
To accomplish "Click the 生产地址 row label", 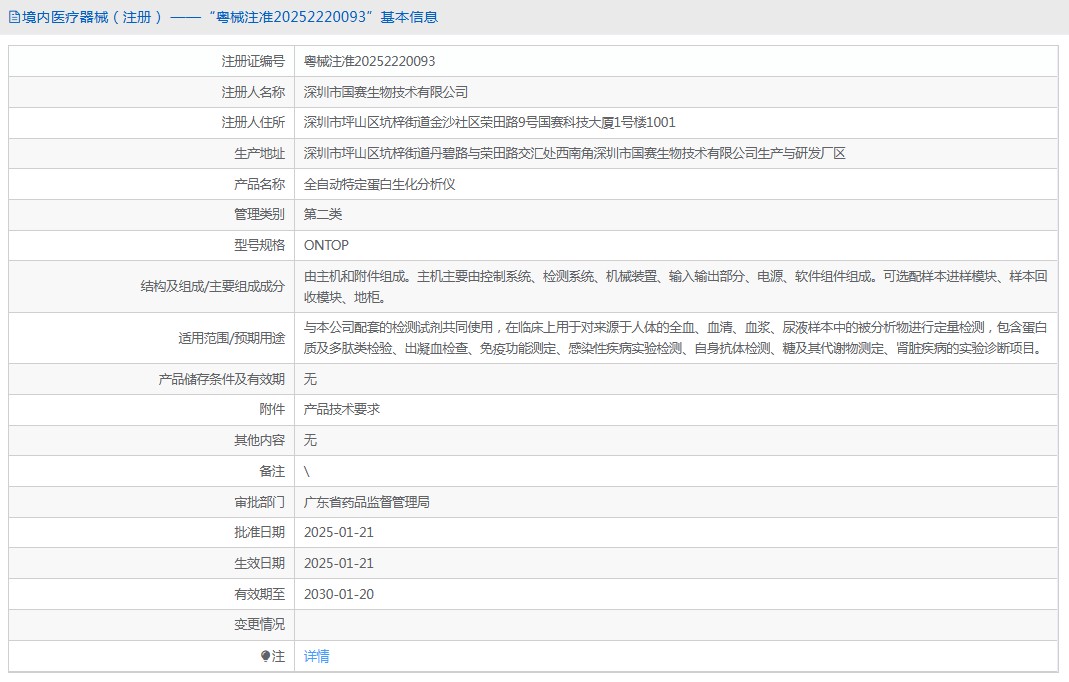I will [x=258, y=153].
